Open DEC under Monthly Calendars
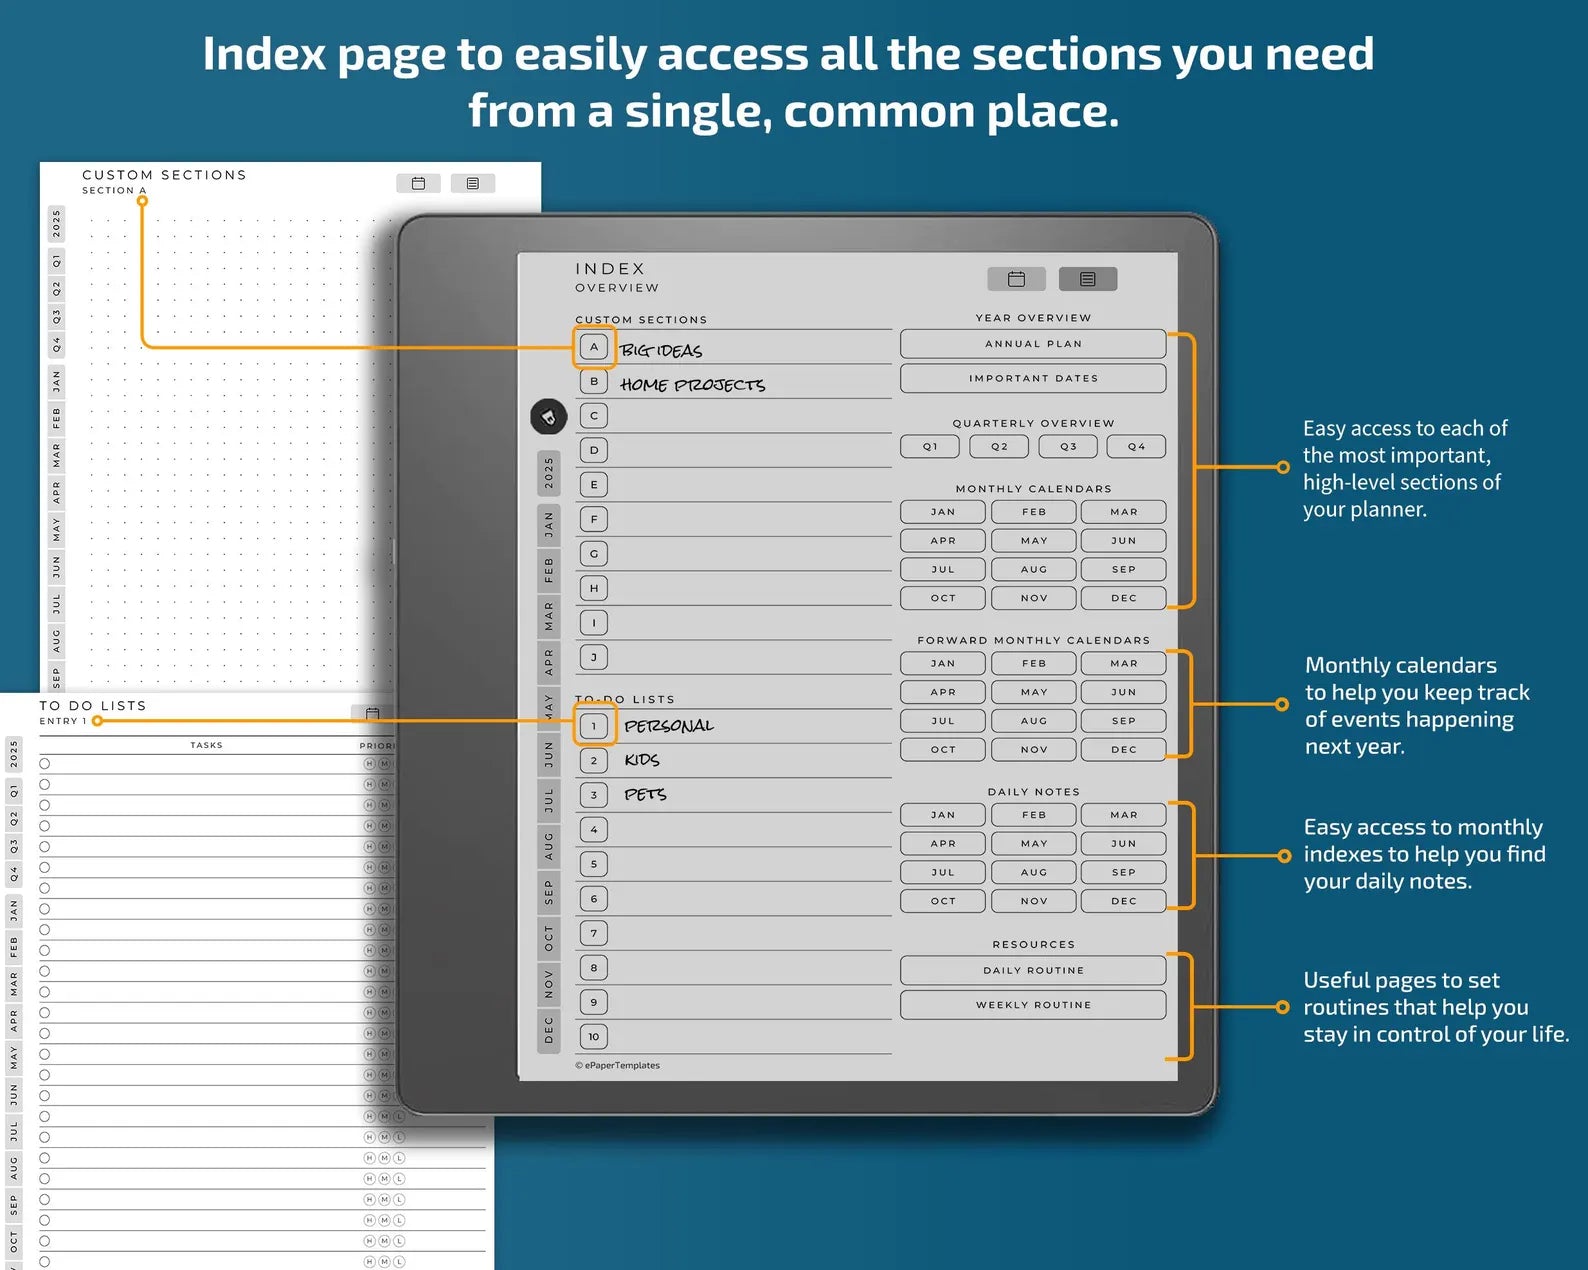 [x=1124, y=598]
